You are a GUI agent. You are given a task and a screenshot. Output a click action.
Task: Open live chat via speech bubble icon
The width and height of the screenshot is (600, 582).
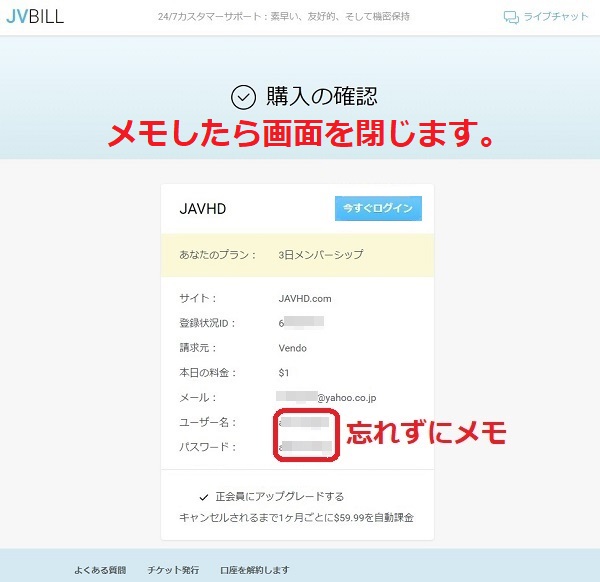511,17
